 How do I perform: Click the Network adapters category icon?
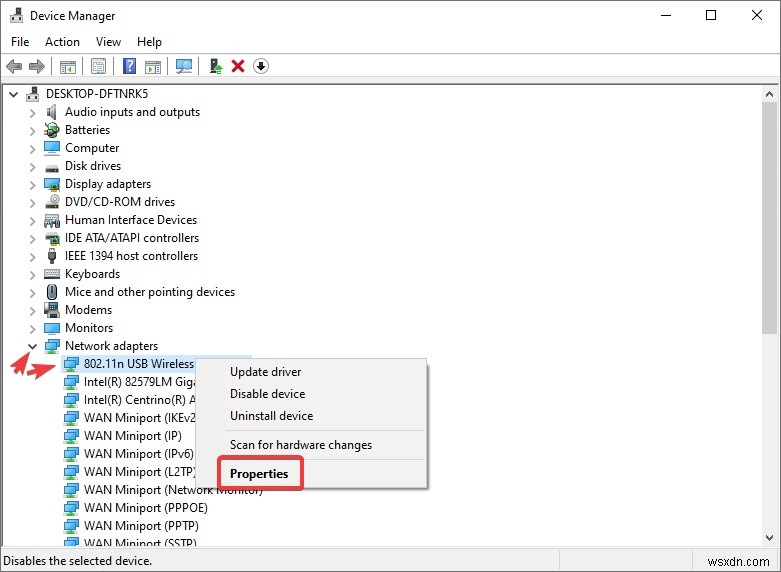[x=52, y=346]
